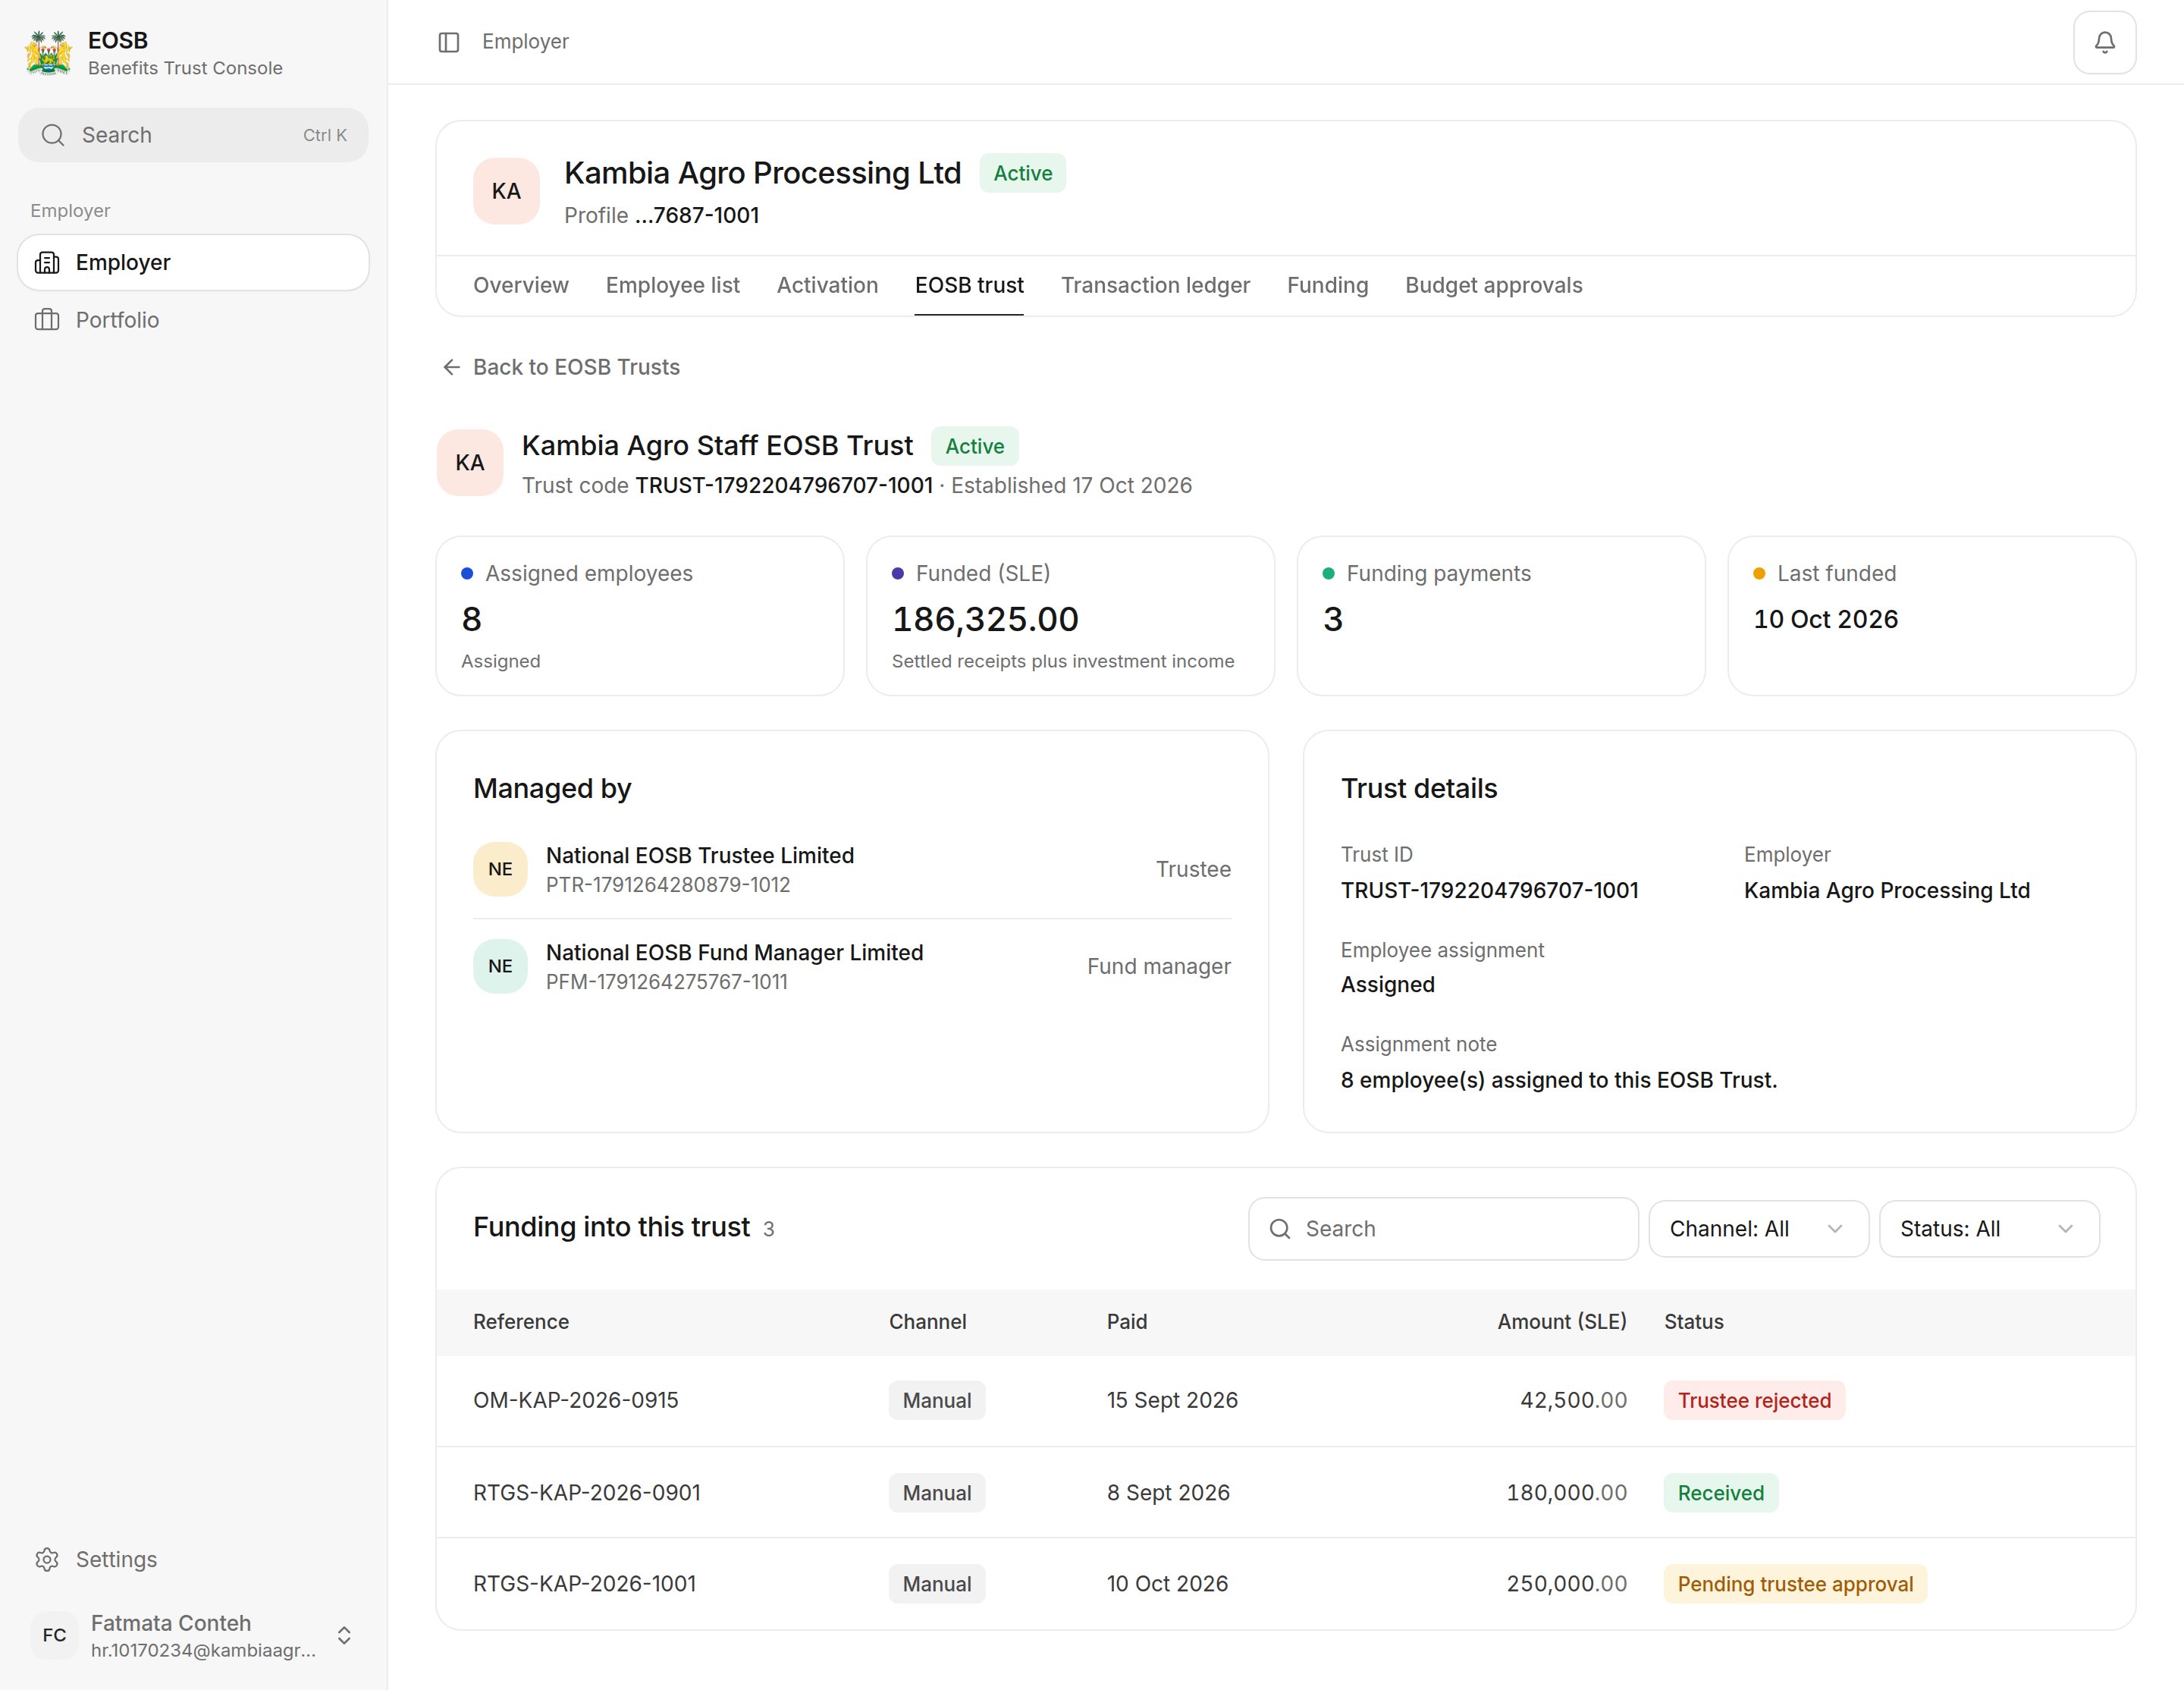Open Settings in the sidebar

(193, 1559)
